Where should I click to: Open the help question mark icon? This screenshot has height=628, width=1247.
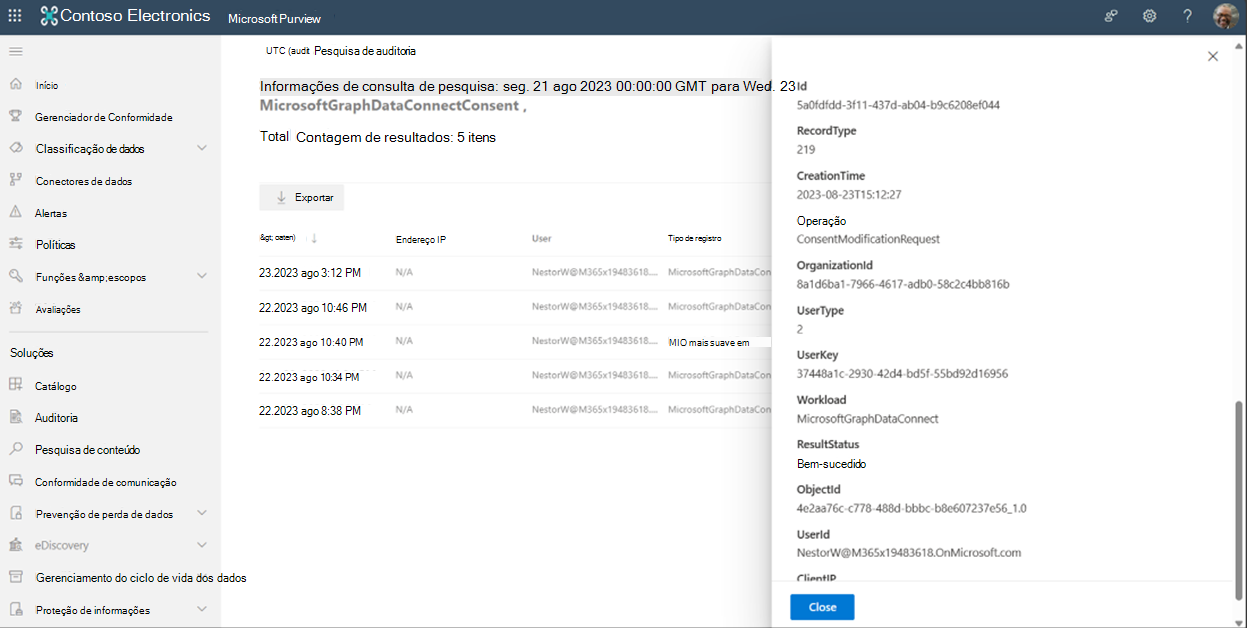pyautogui.click(x=1187, y=16)
